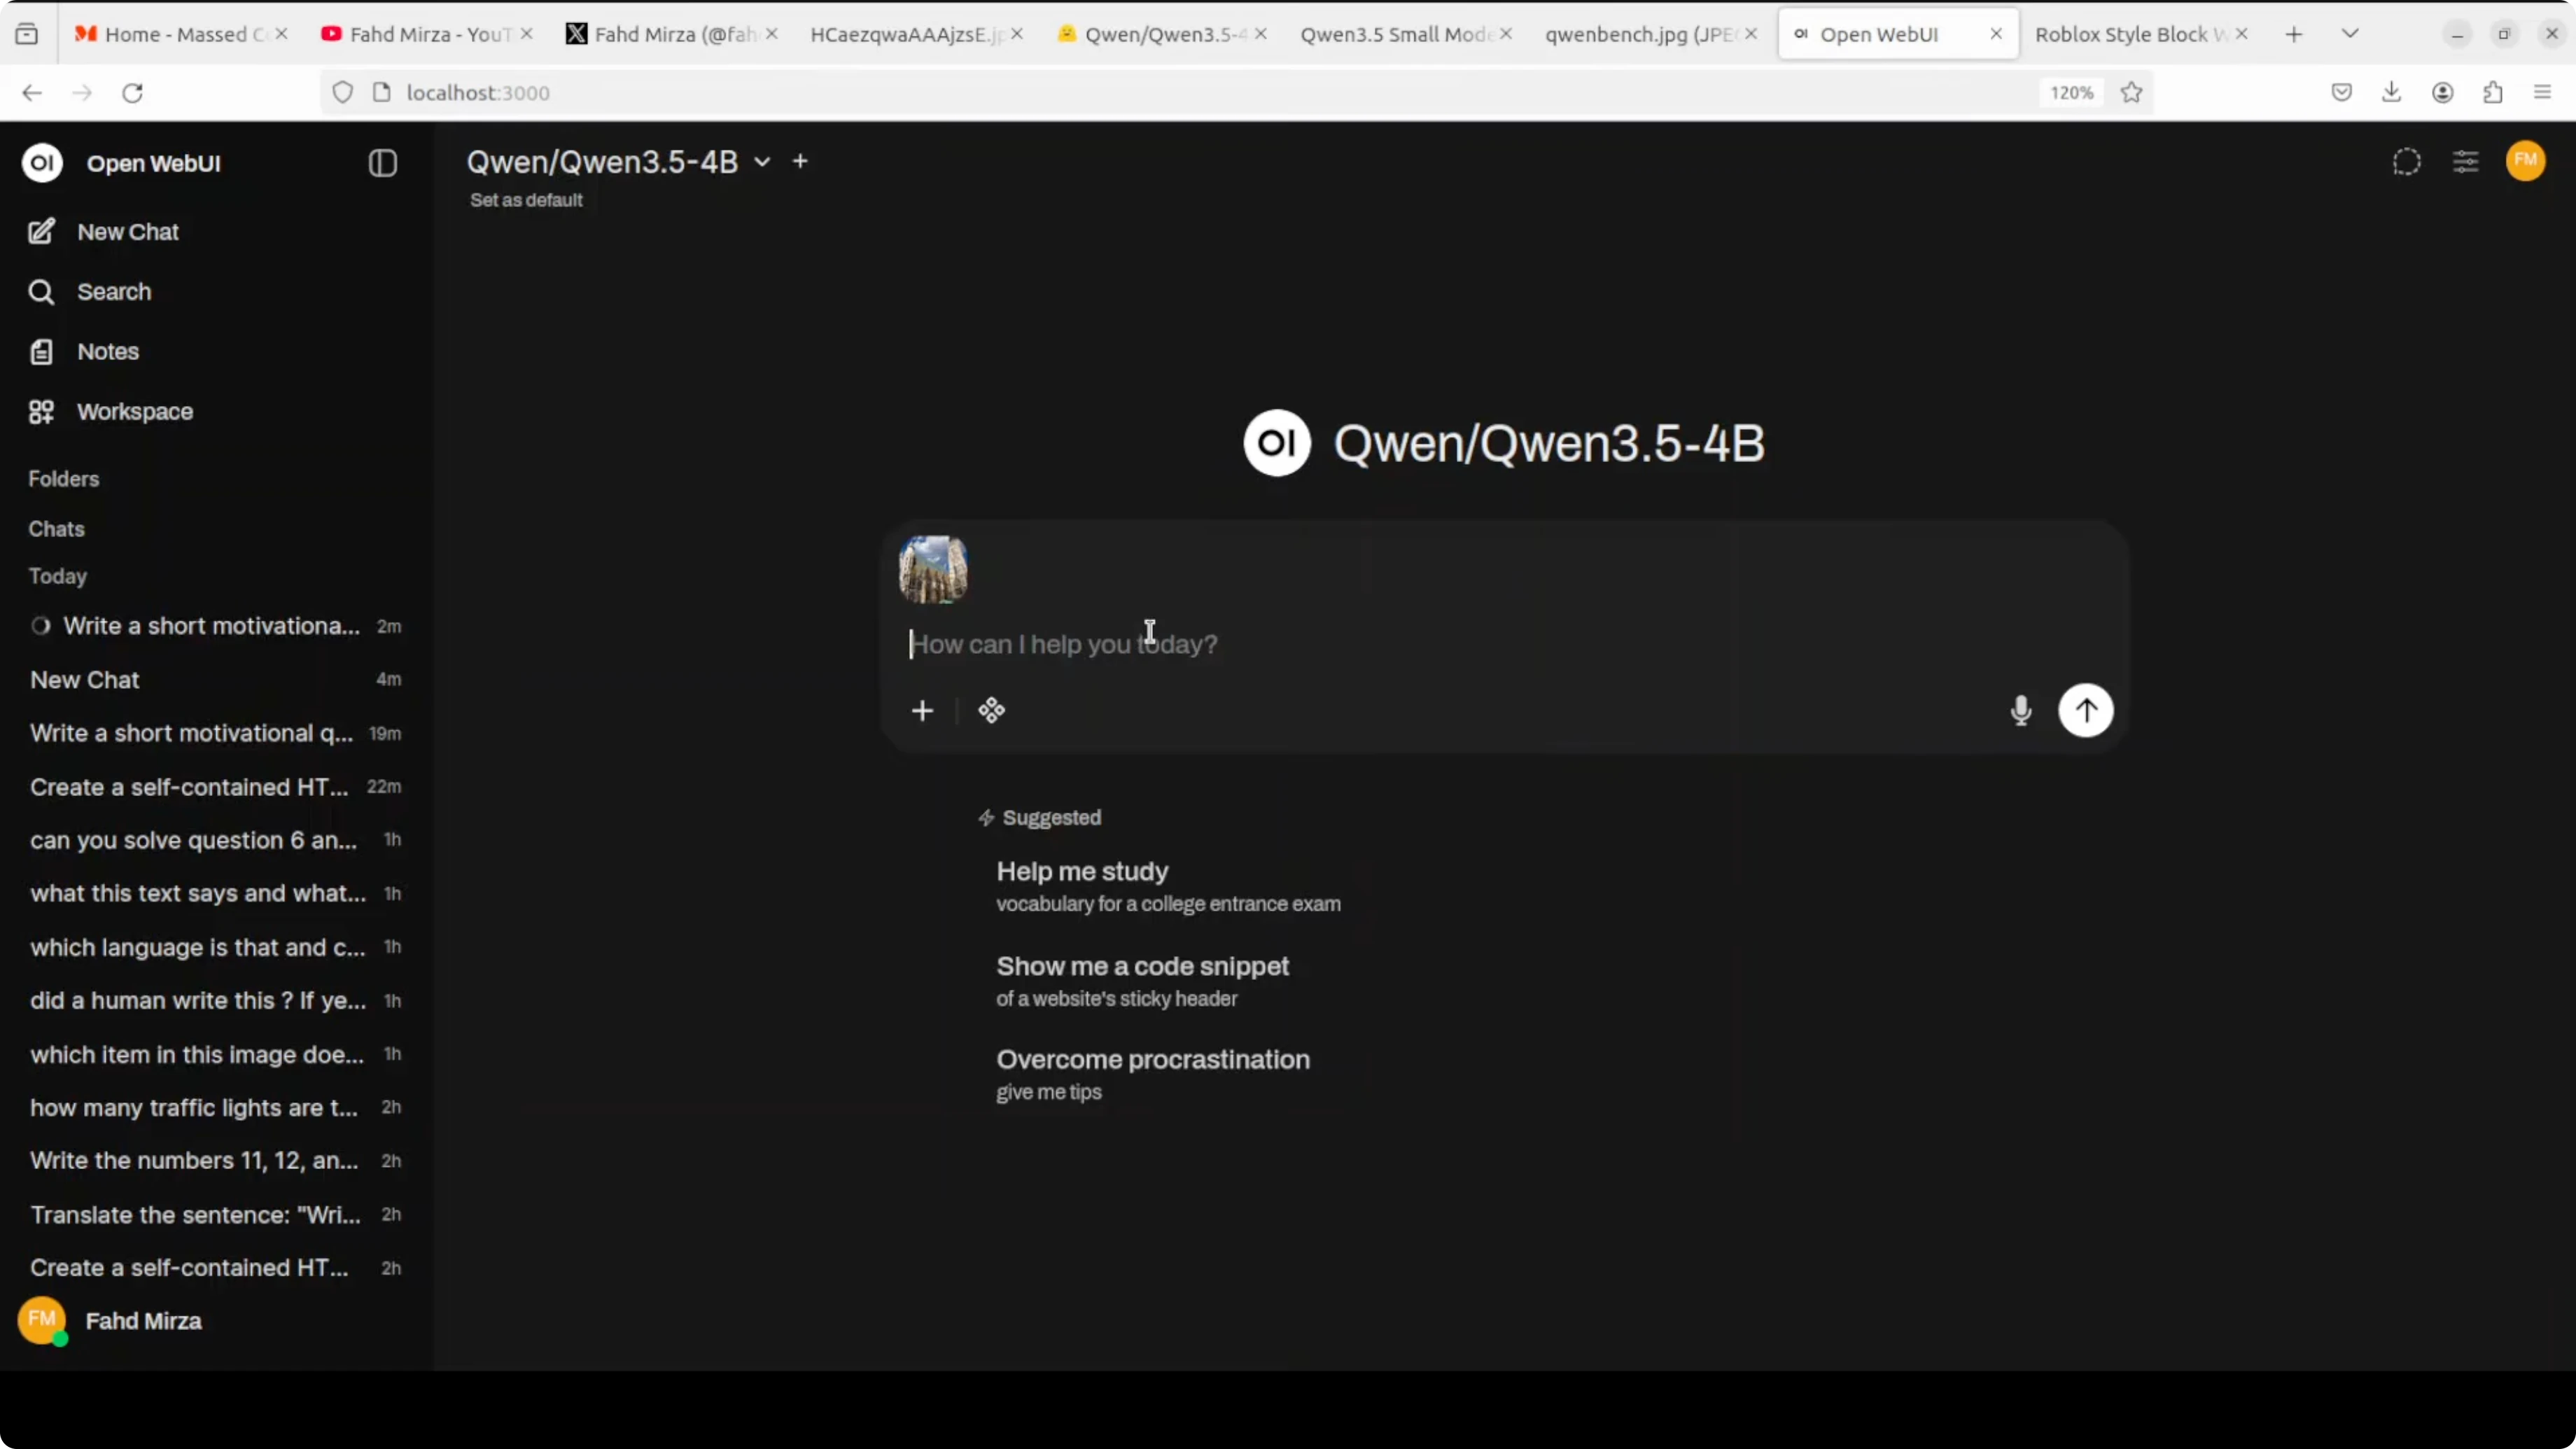Collapse the Chats section header
The height and width of the screenshot is (1449, 2576).
(56, 529)
